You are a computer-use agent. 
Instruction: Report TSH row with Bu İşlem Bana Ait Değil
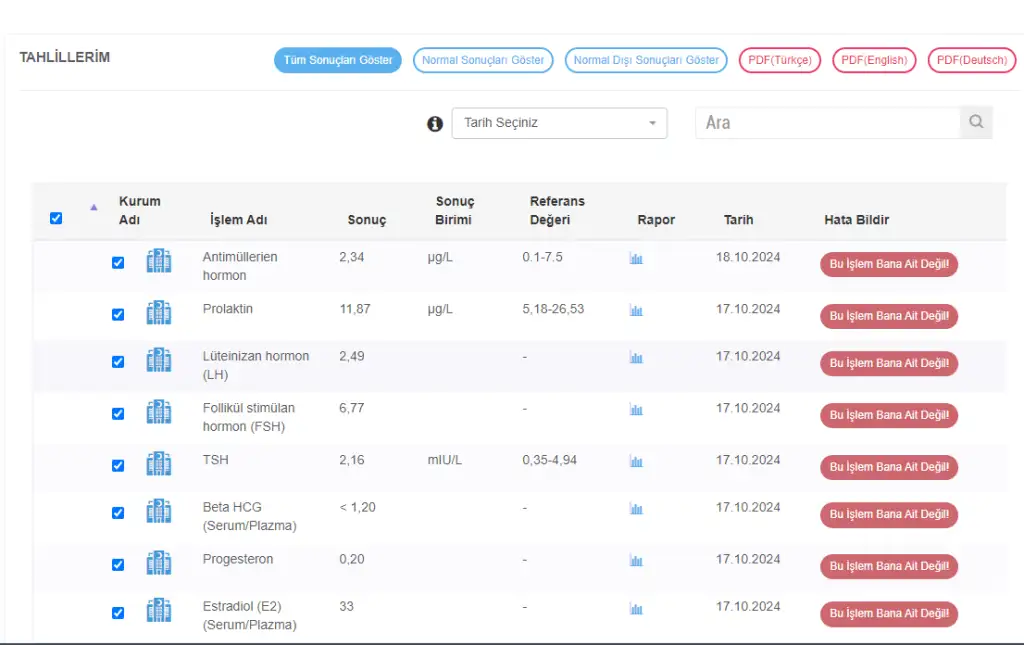[x=888, y=467]
